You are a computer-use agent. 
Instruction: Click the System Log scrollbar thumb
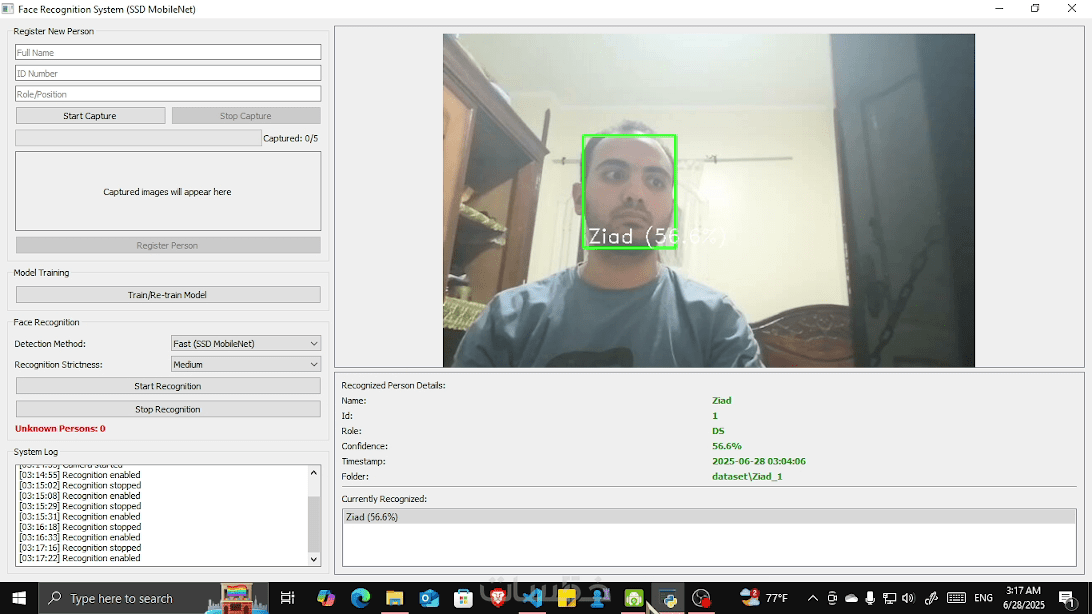[313, 524]
